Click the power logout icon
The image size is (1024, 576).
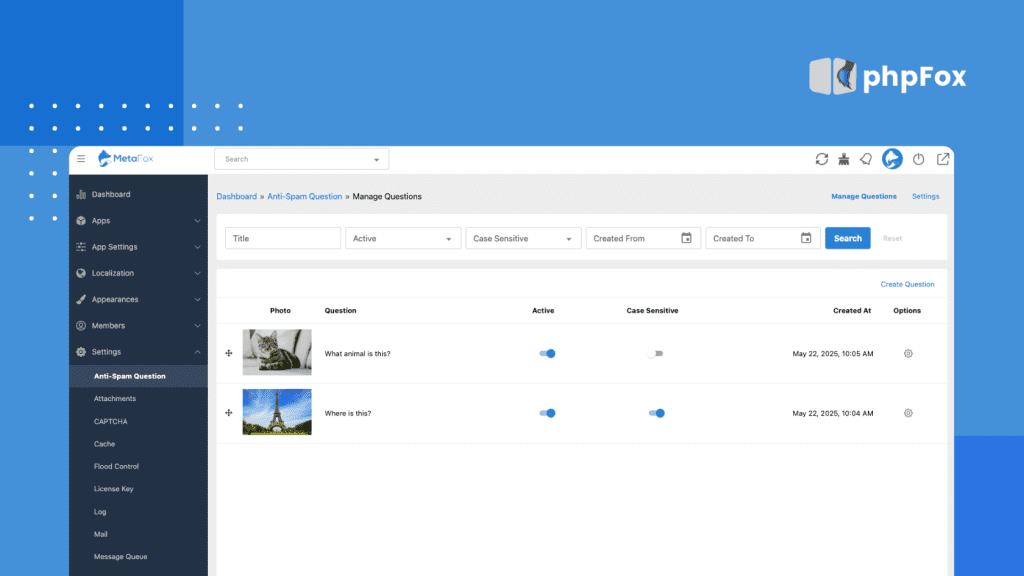pos(918,159)
